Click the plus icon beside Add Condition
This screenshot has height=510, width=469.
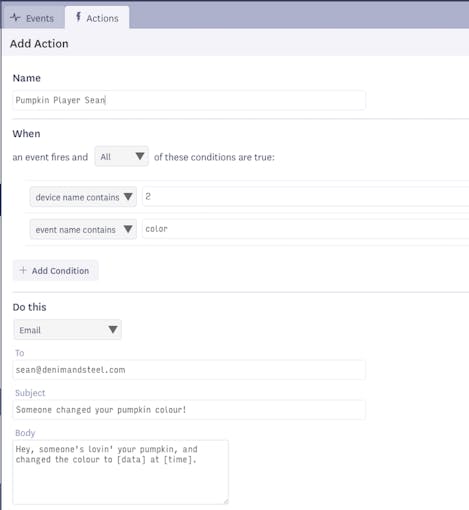click(23, 270)
